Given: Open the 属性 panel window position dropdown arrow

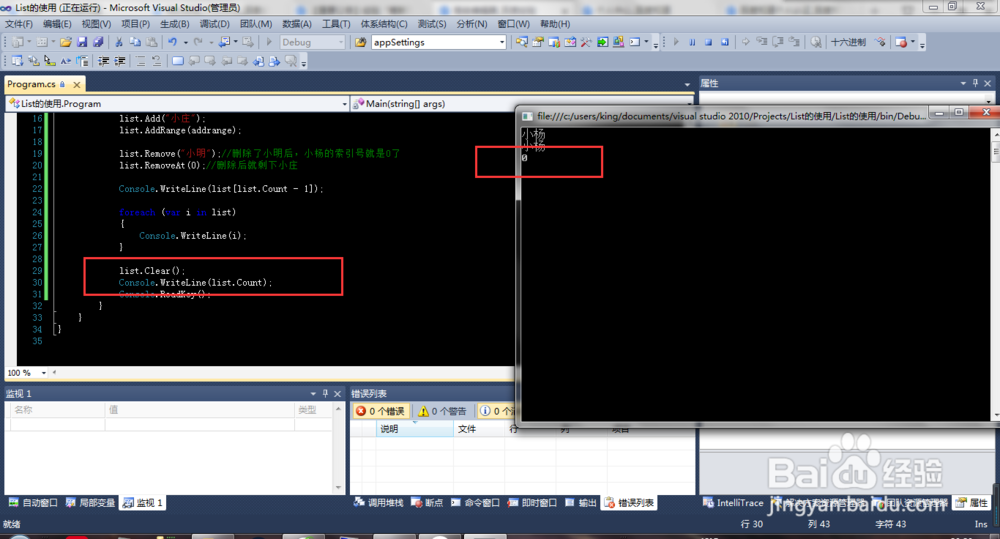Looking at the screenshot, I should click(963, 84).
